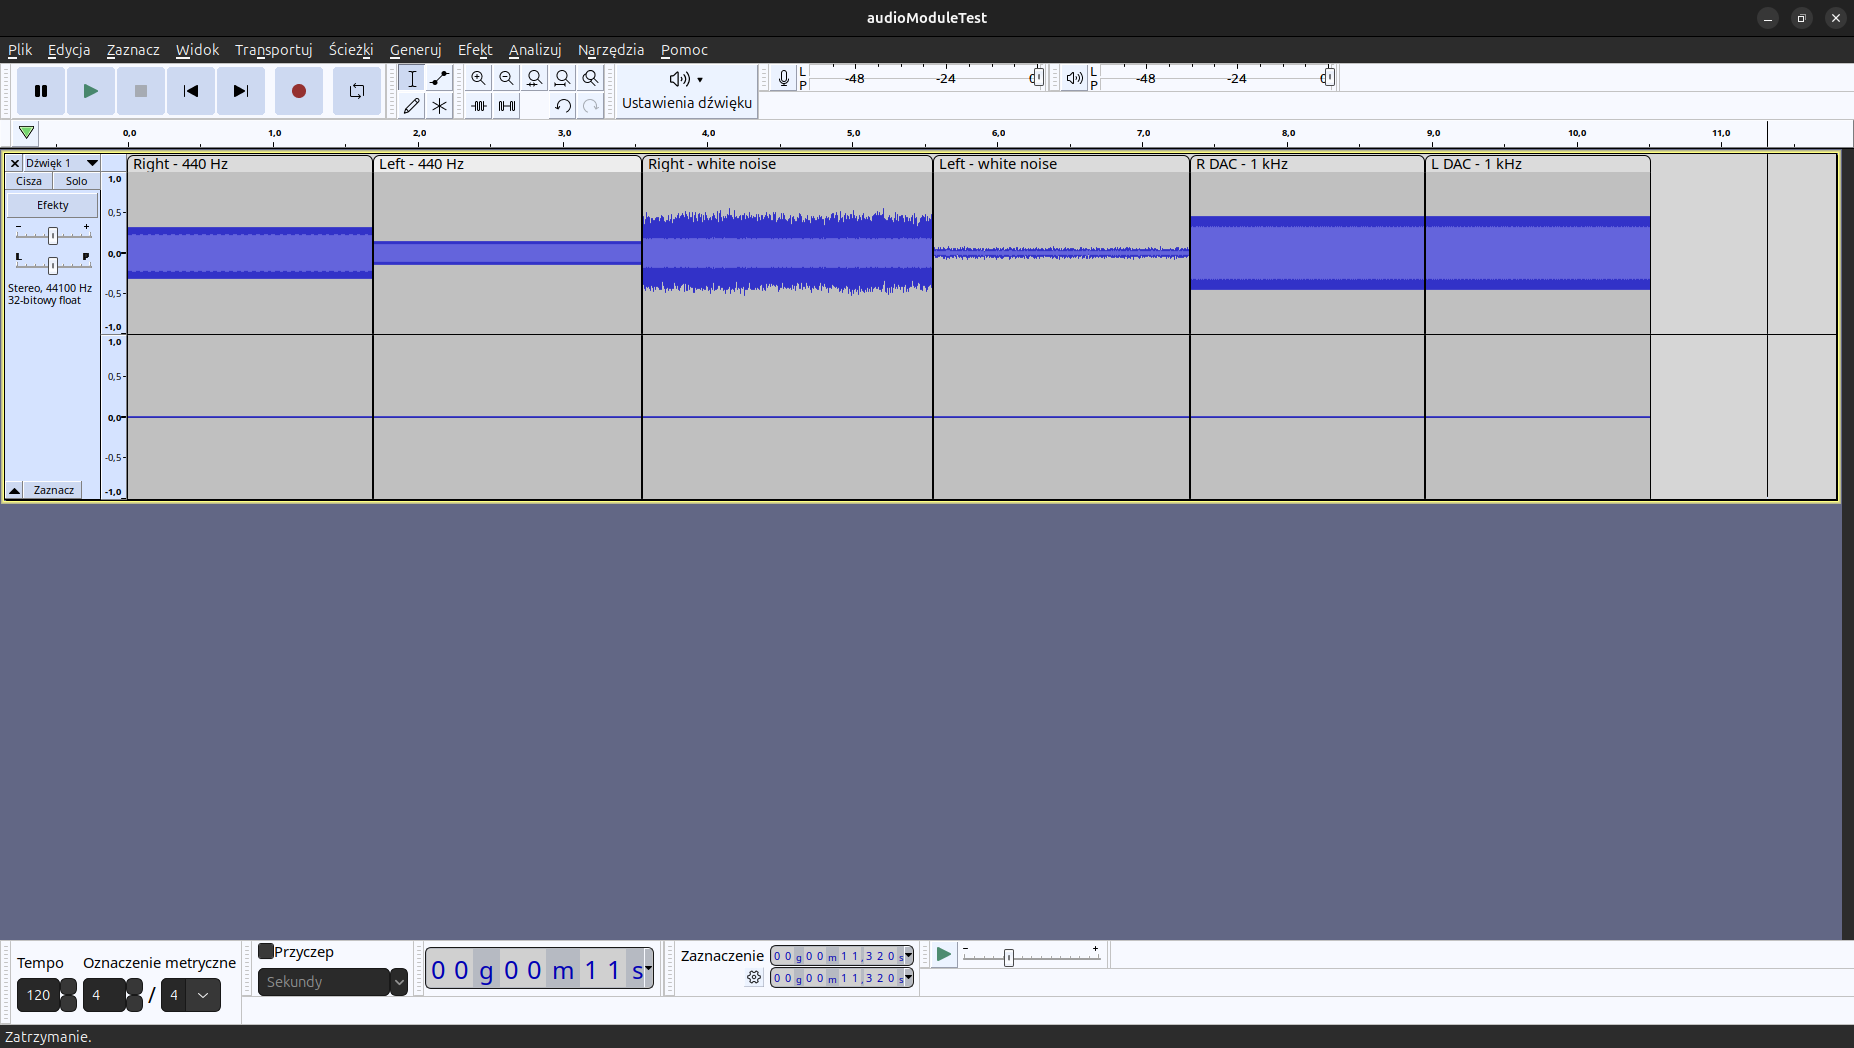
Task: Select the Draw tool
Action: click(411, 105)
